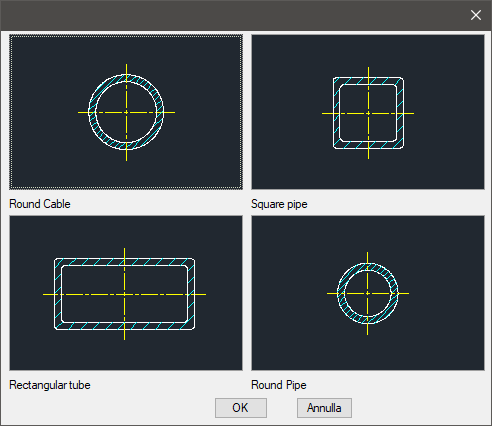Click the "Round Cable" text label
The width and height of the screenshot is (492, 426).
pyautogui.click(x=40, y=204)
